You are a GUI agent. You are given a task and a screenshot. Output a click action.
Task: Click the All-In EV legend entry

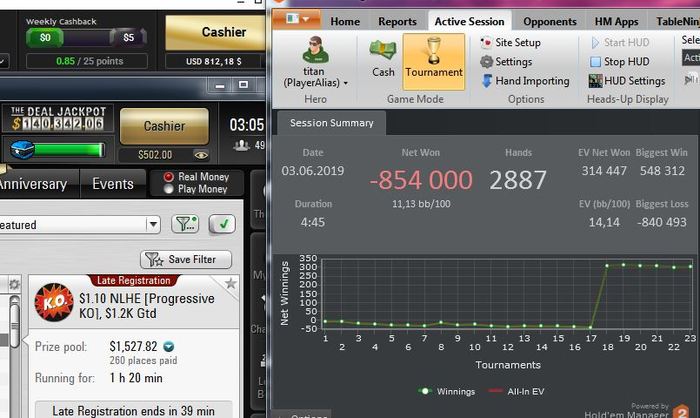tap(517, 391)
